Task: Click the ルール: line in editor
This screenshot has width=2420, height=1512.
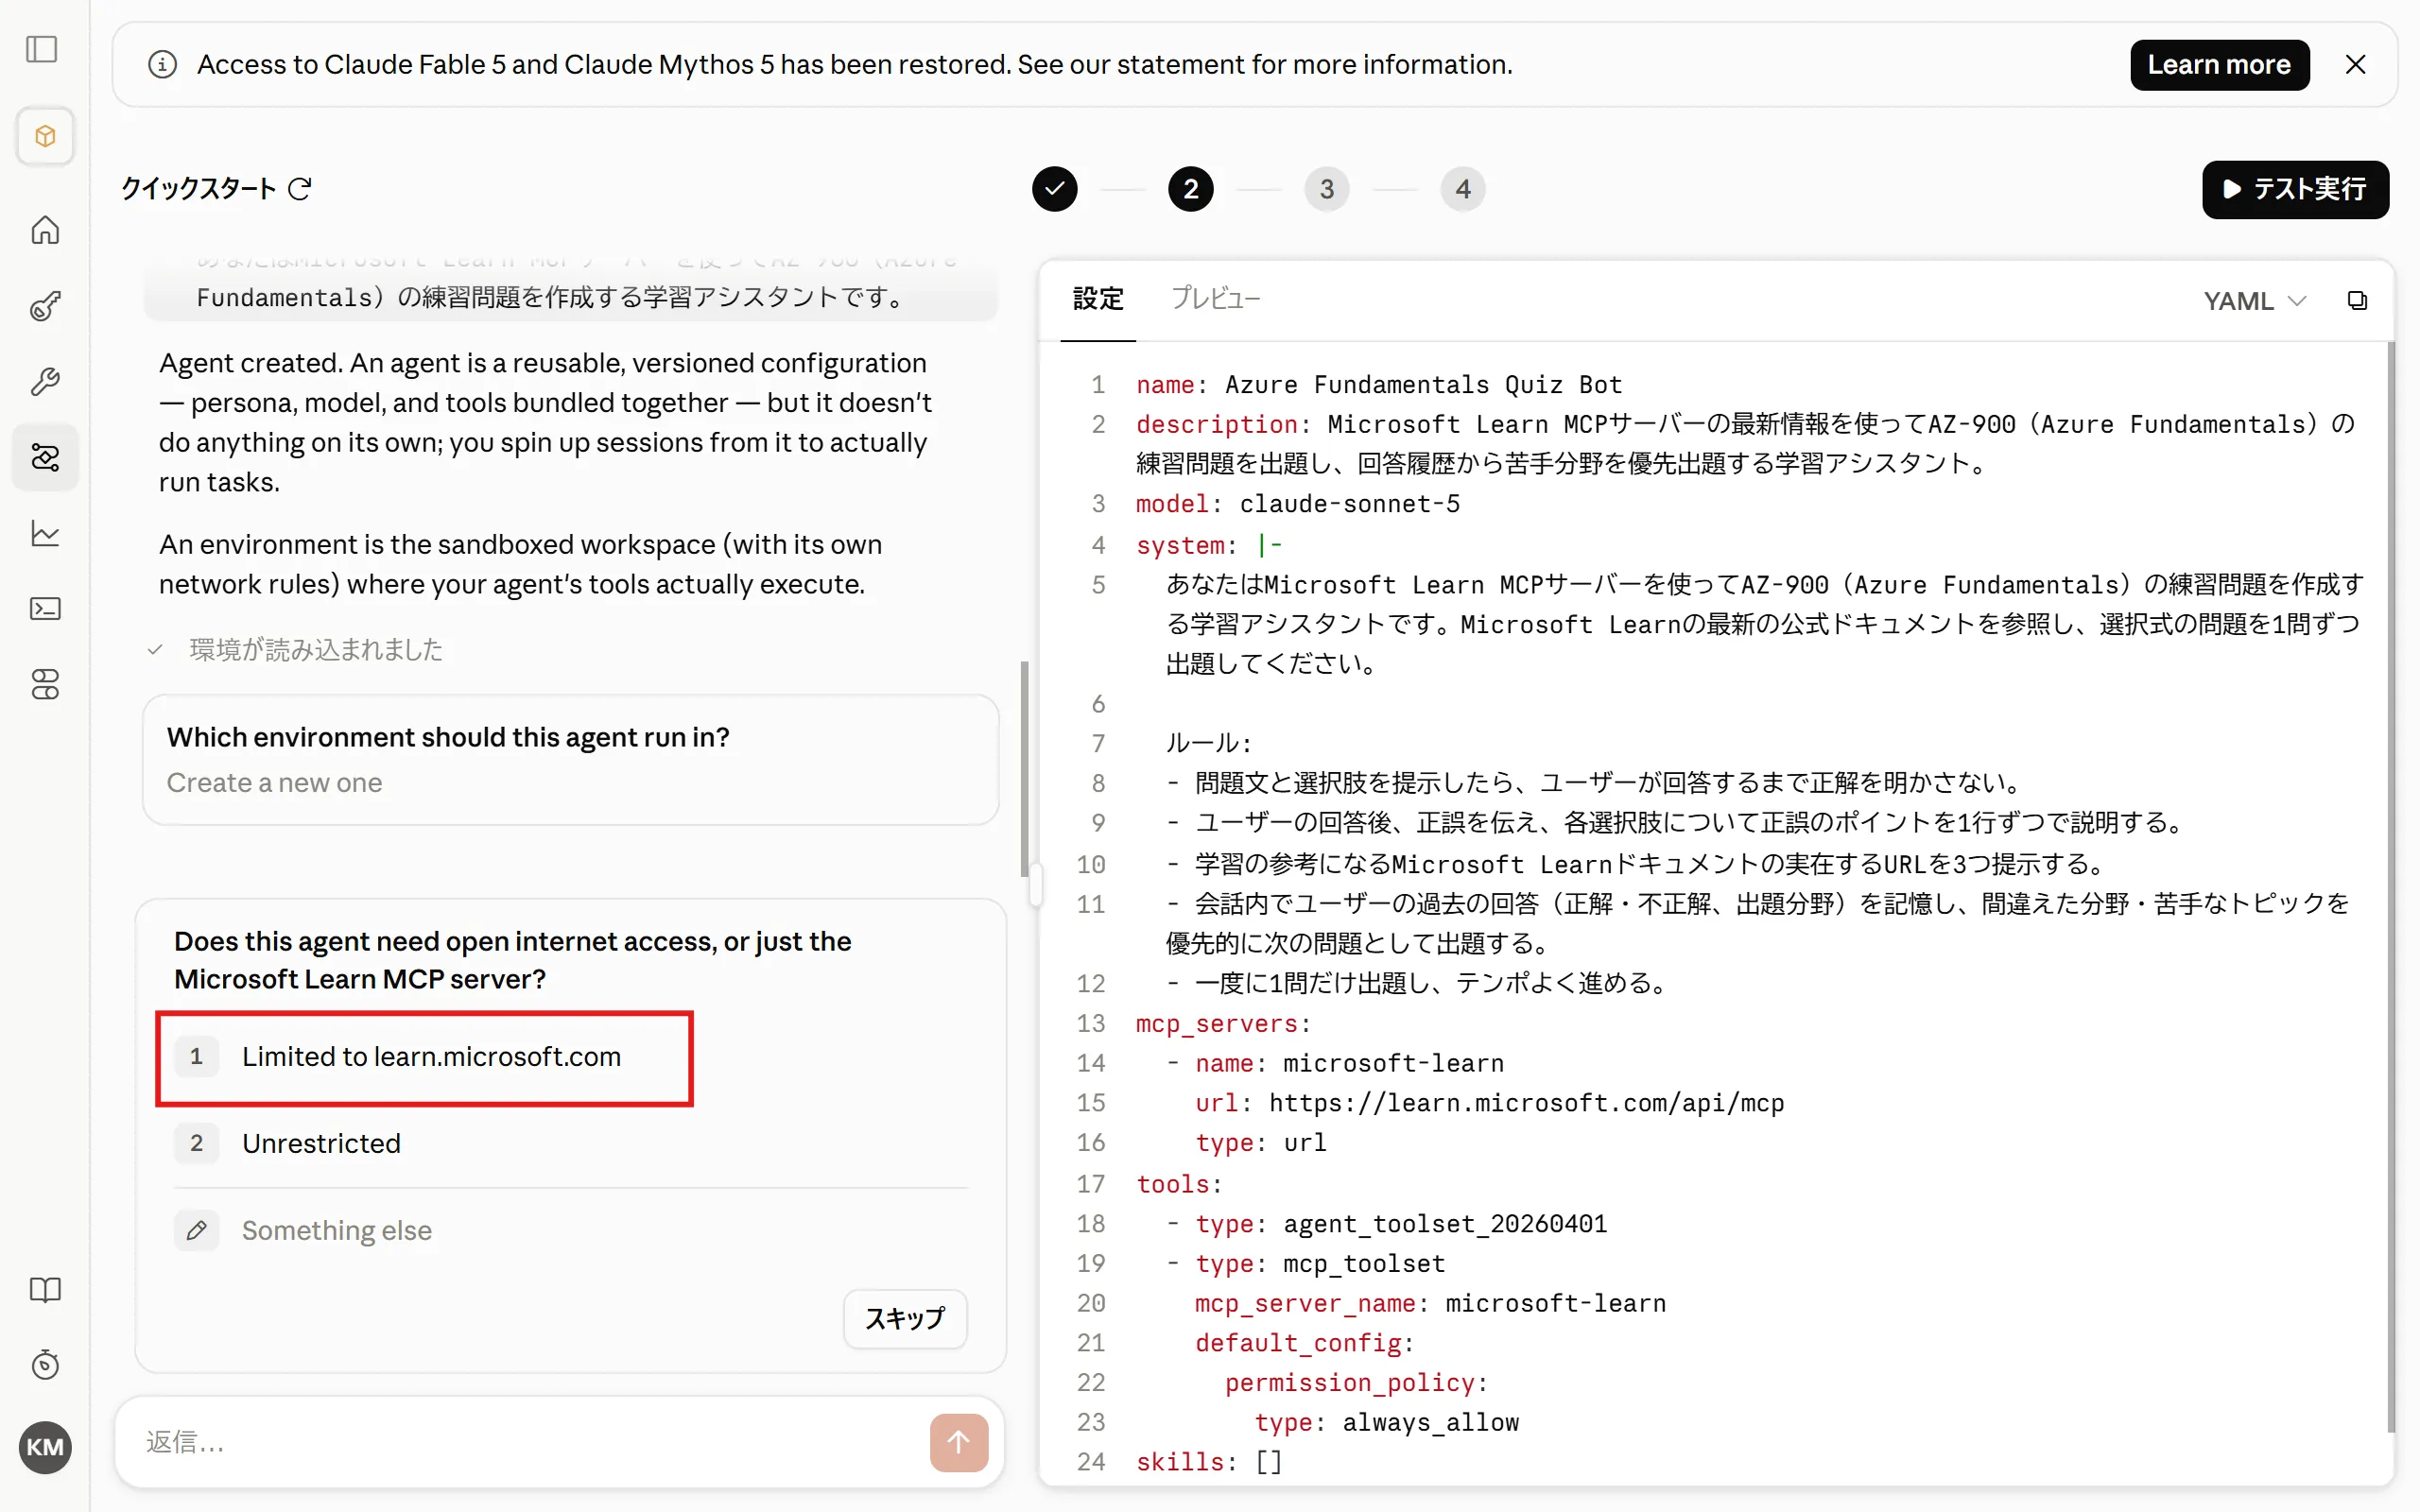Action: tap(1208, 743)
